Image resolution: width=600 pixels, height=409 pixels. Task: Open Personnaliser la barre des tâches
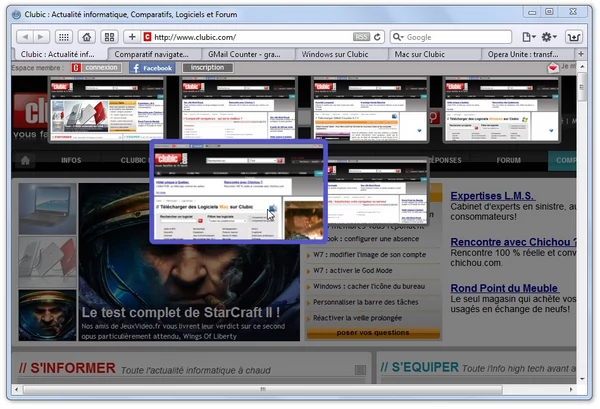pos(365,302)
